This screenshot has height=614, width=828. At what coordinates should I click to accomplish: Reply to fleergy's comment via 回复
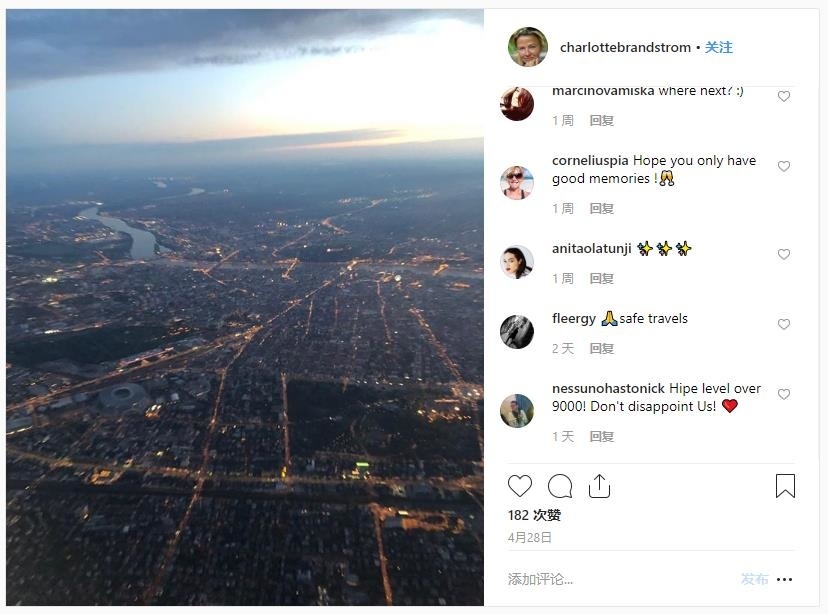601,348
